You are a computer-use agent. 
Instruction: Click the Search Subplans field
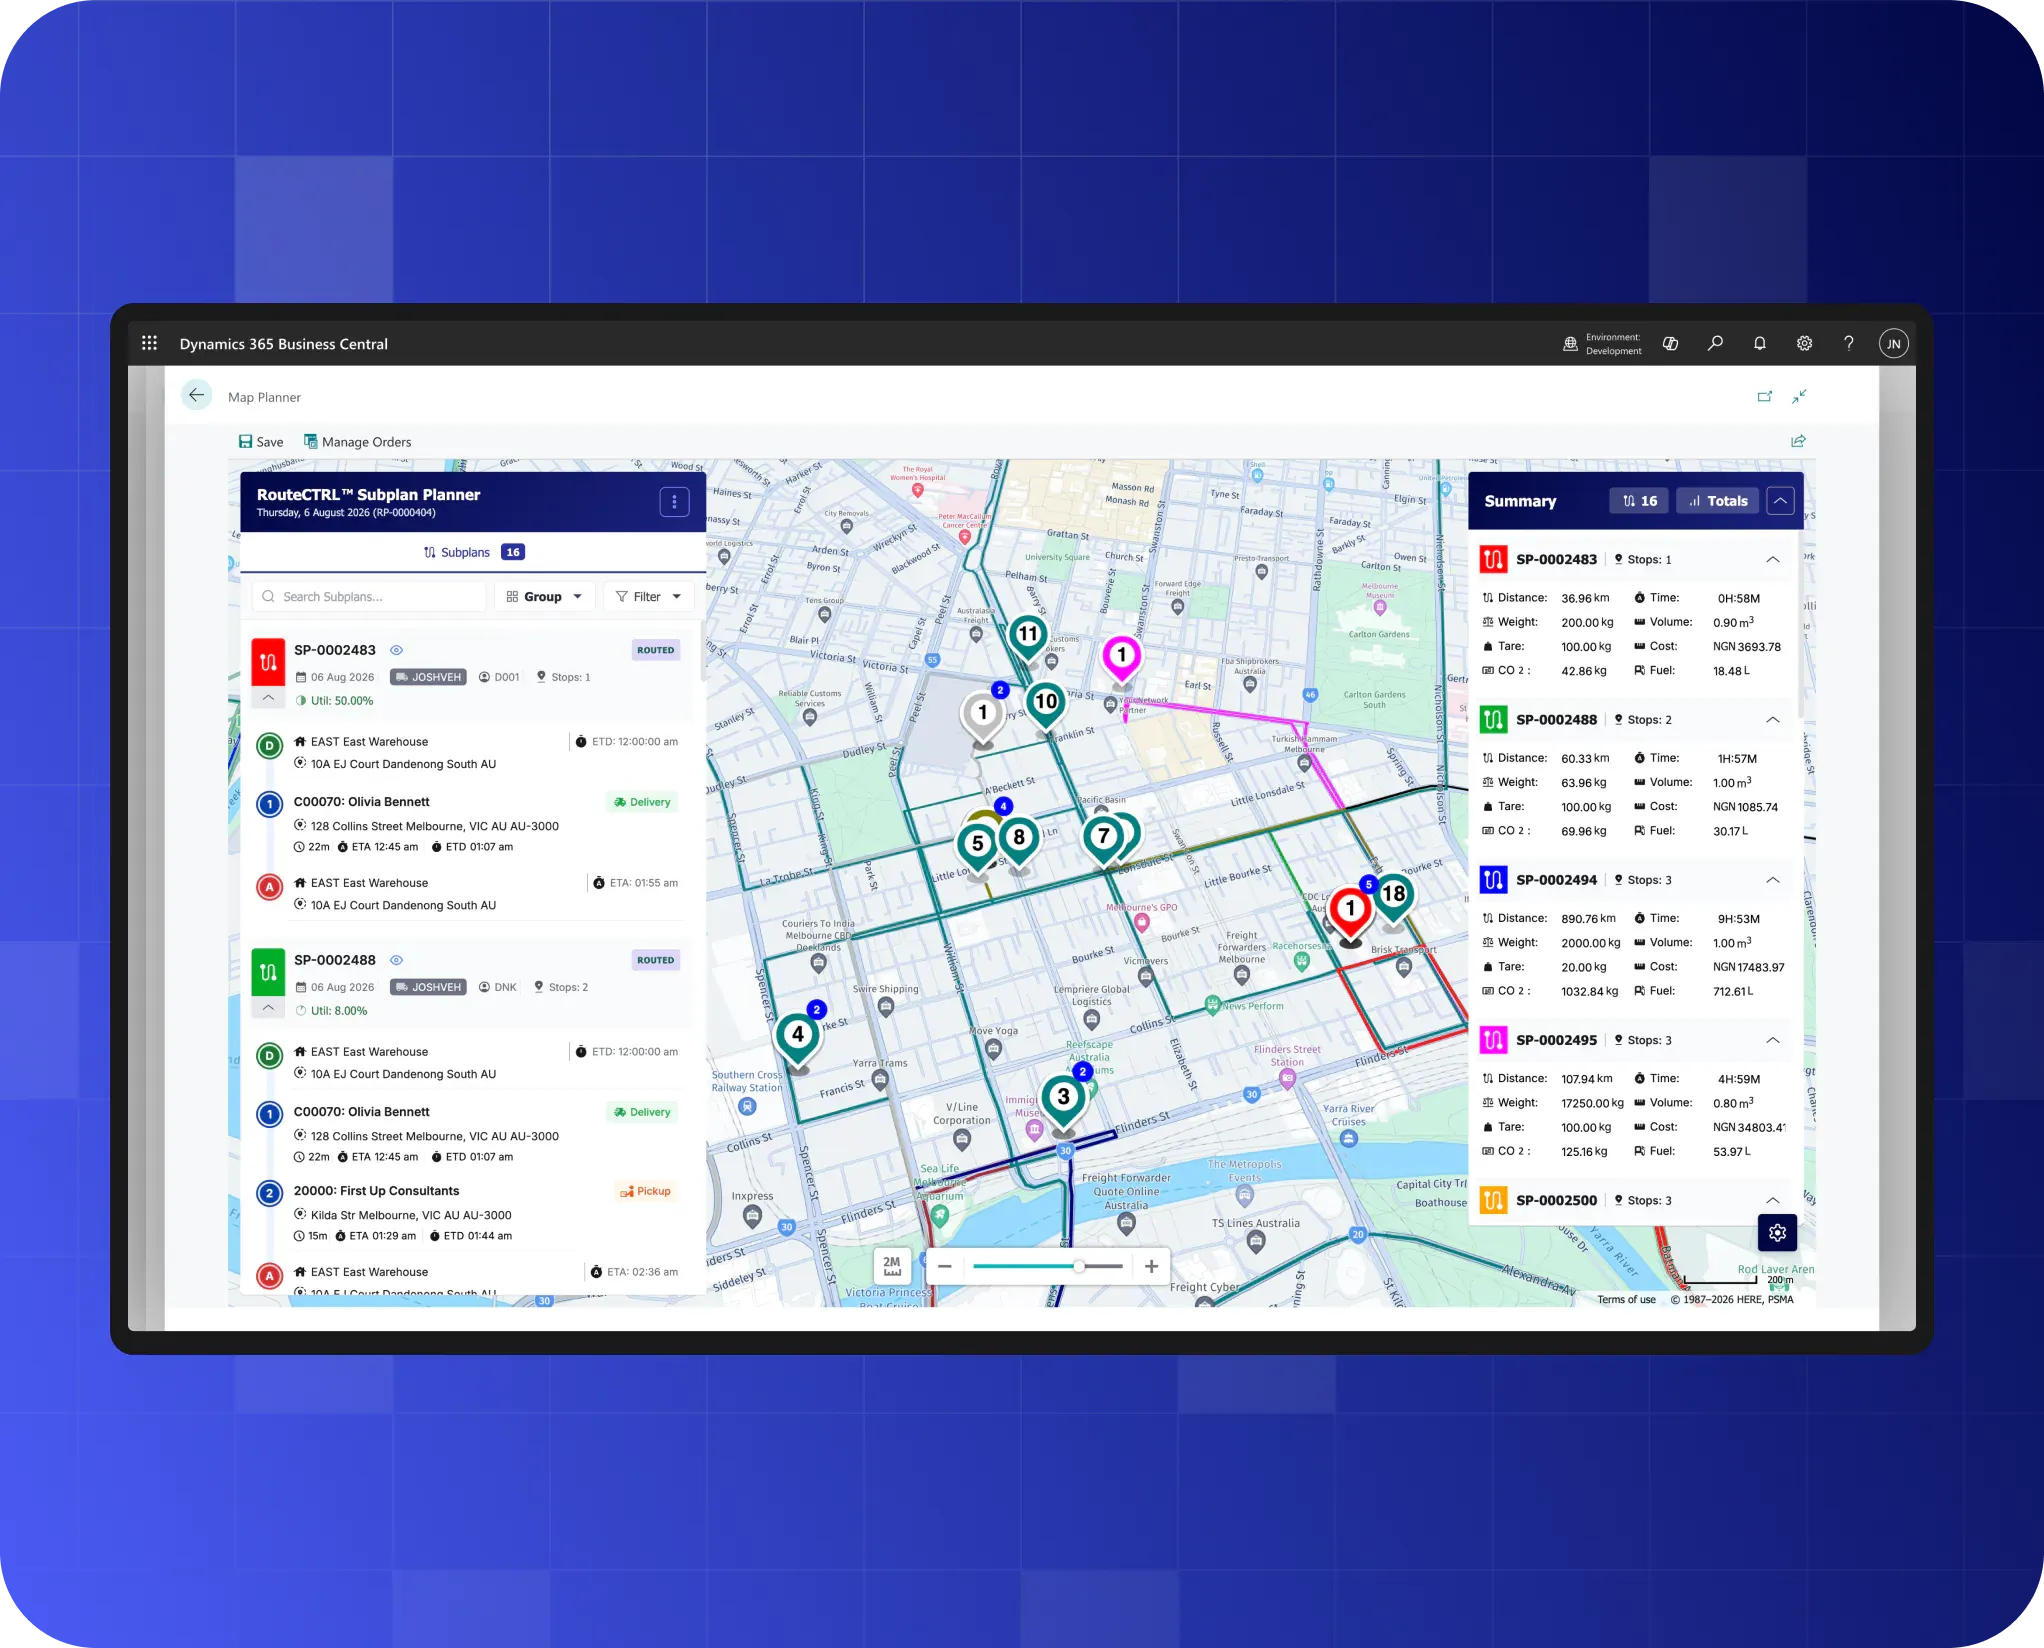click(369, 597)
